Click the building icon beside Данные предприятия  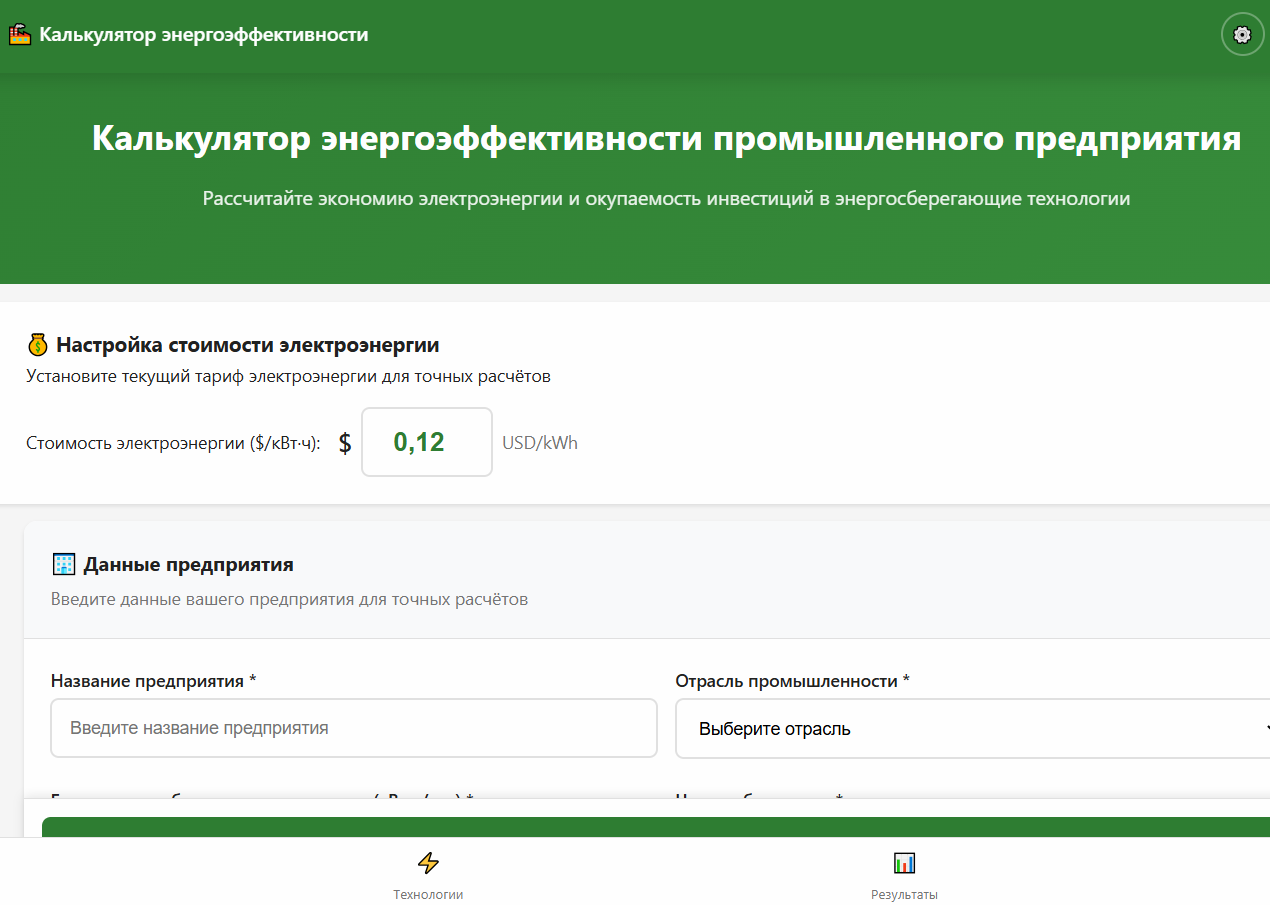[x=64, y=565]
